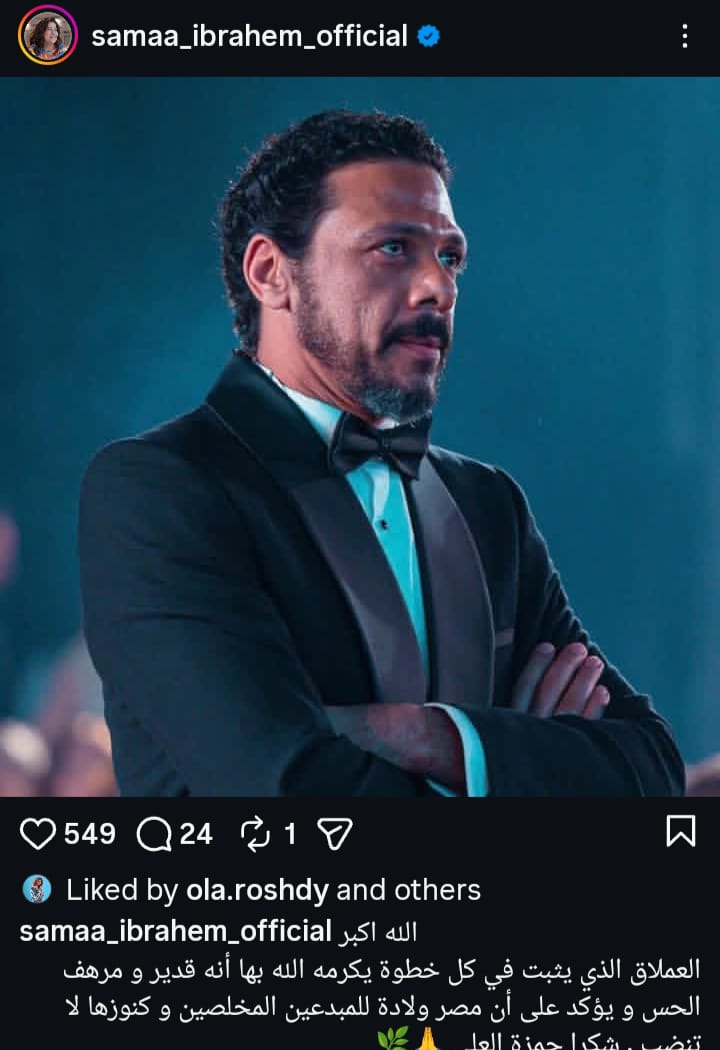Open the 24 comments count
Viewport: 720px width, 1050px height.
click(x=196, y=834)
